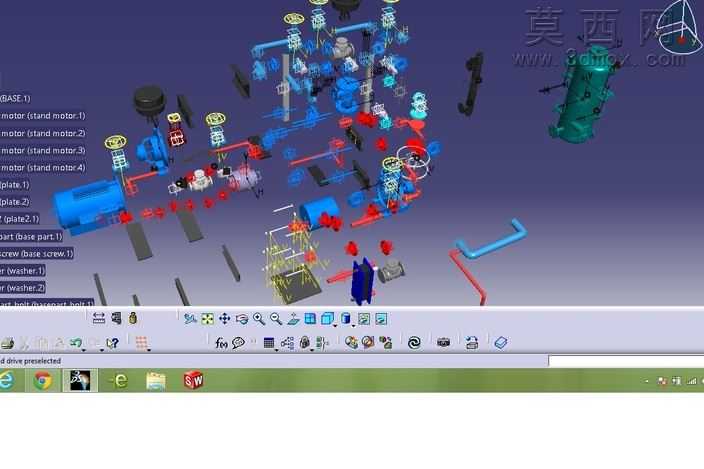Screen dimensions: 704x469
Task: Click the 'drive preselected' status text
Action: coord(33,361)
